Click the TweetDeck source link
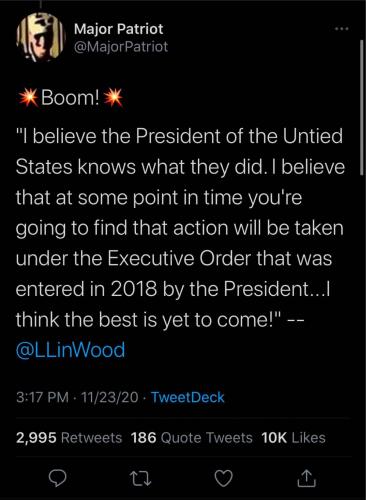 pyautogui.click(x=188, y=397)
